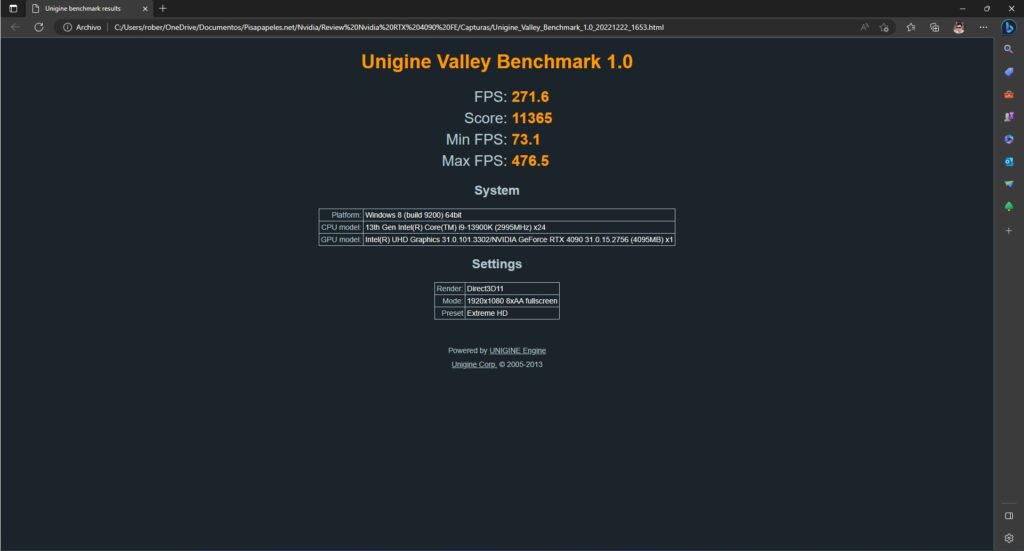Open the paper plane Drop icon in sidebar
Screen dimensions: 1024x551
[1008, 184]
